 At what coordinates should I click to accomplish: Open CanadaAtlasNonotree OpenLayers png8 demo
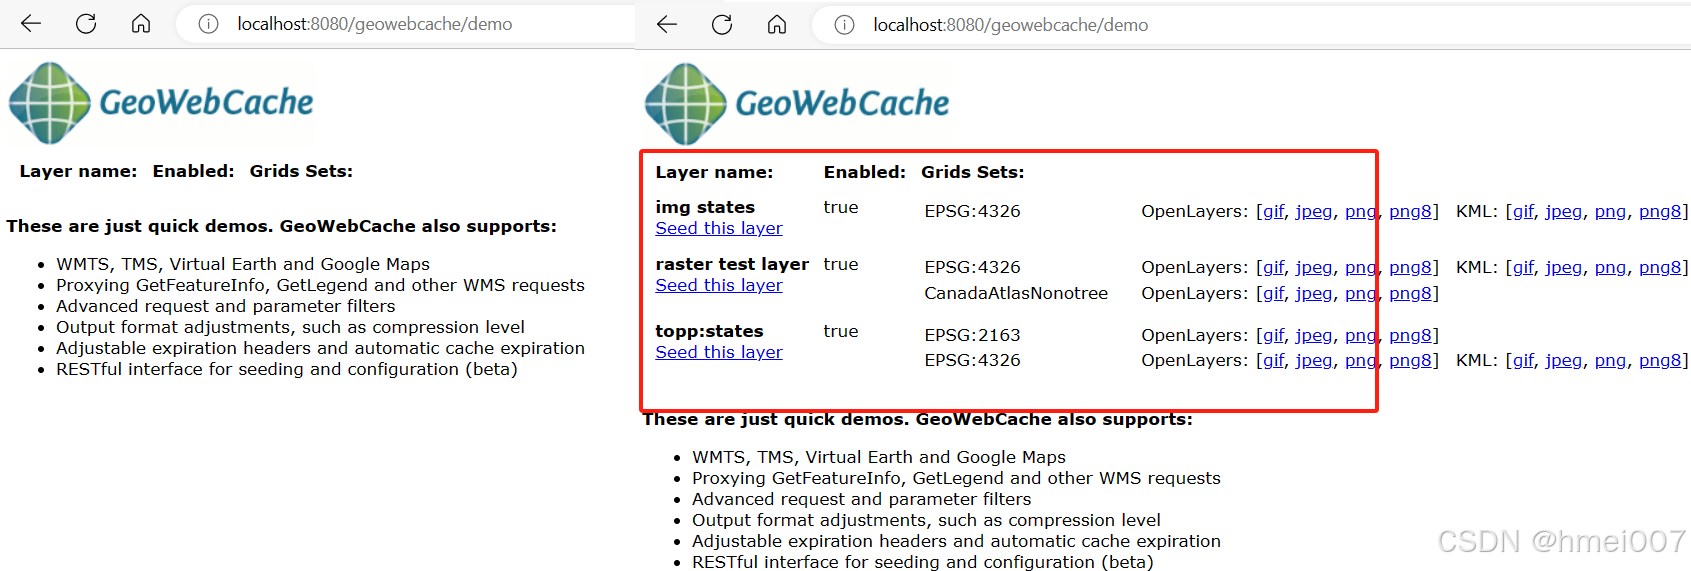pyautogui.click(x=1410, y=293)
